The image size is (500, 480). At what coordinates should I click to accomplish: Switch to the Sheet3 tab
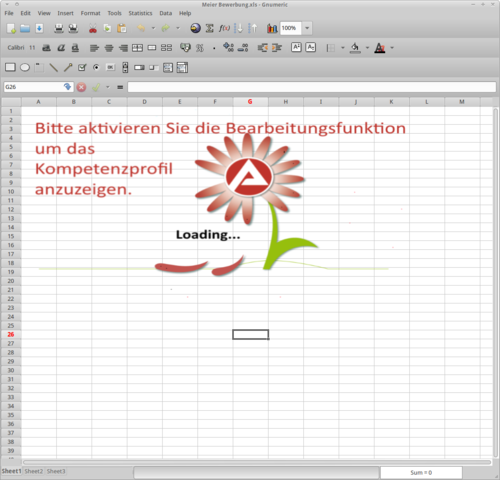click(56, 471)
